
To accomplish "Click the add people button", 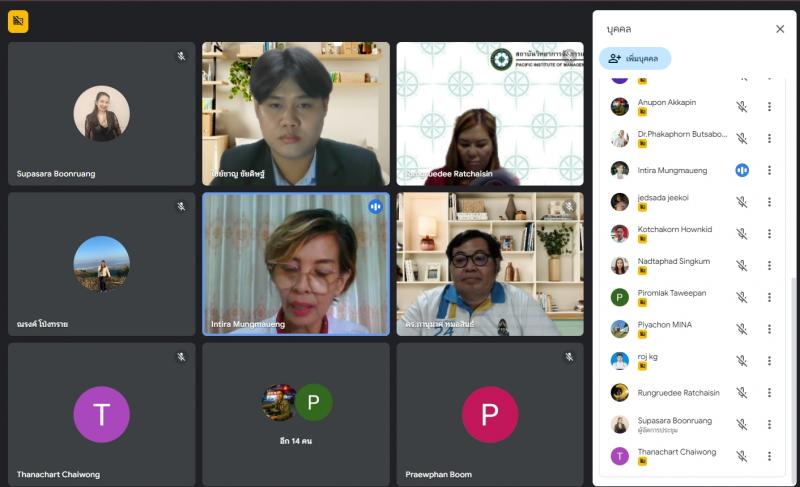I will point(635,58).
